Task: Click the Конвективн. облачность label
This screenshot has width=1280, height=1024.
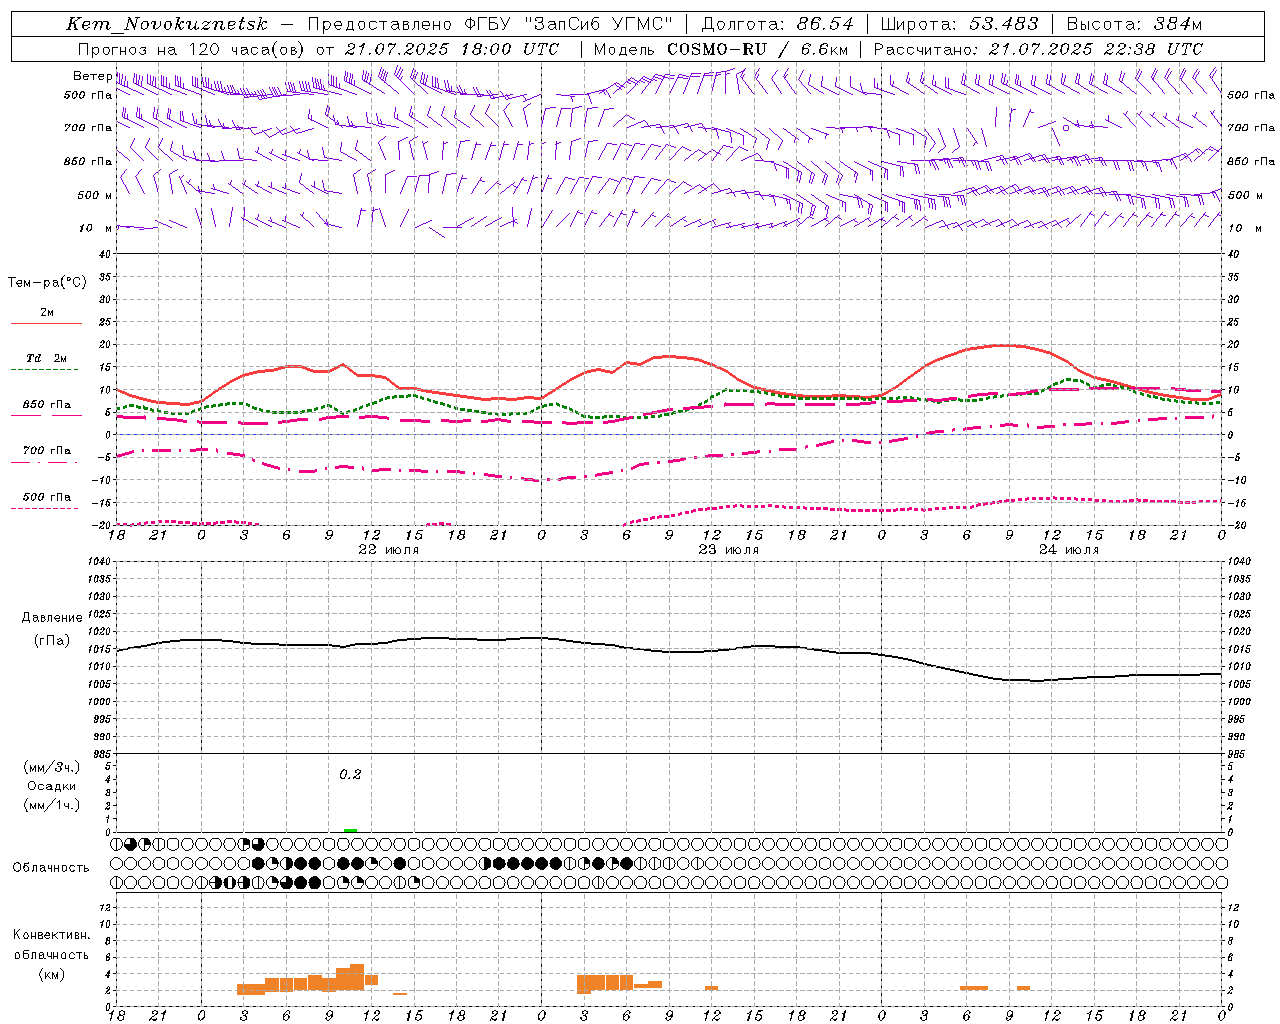Action: [x=51, y=945]
